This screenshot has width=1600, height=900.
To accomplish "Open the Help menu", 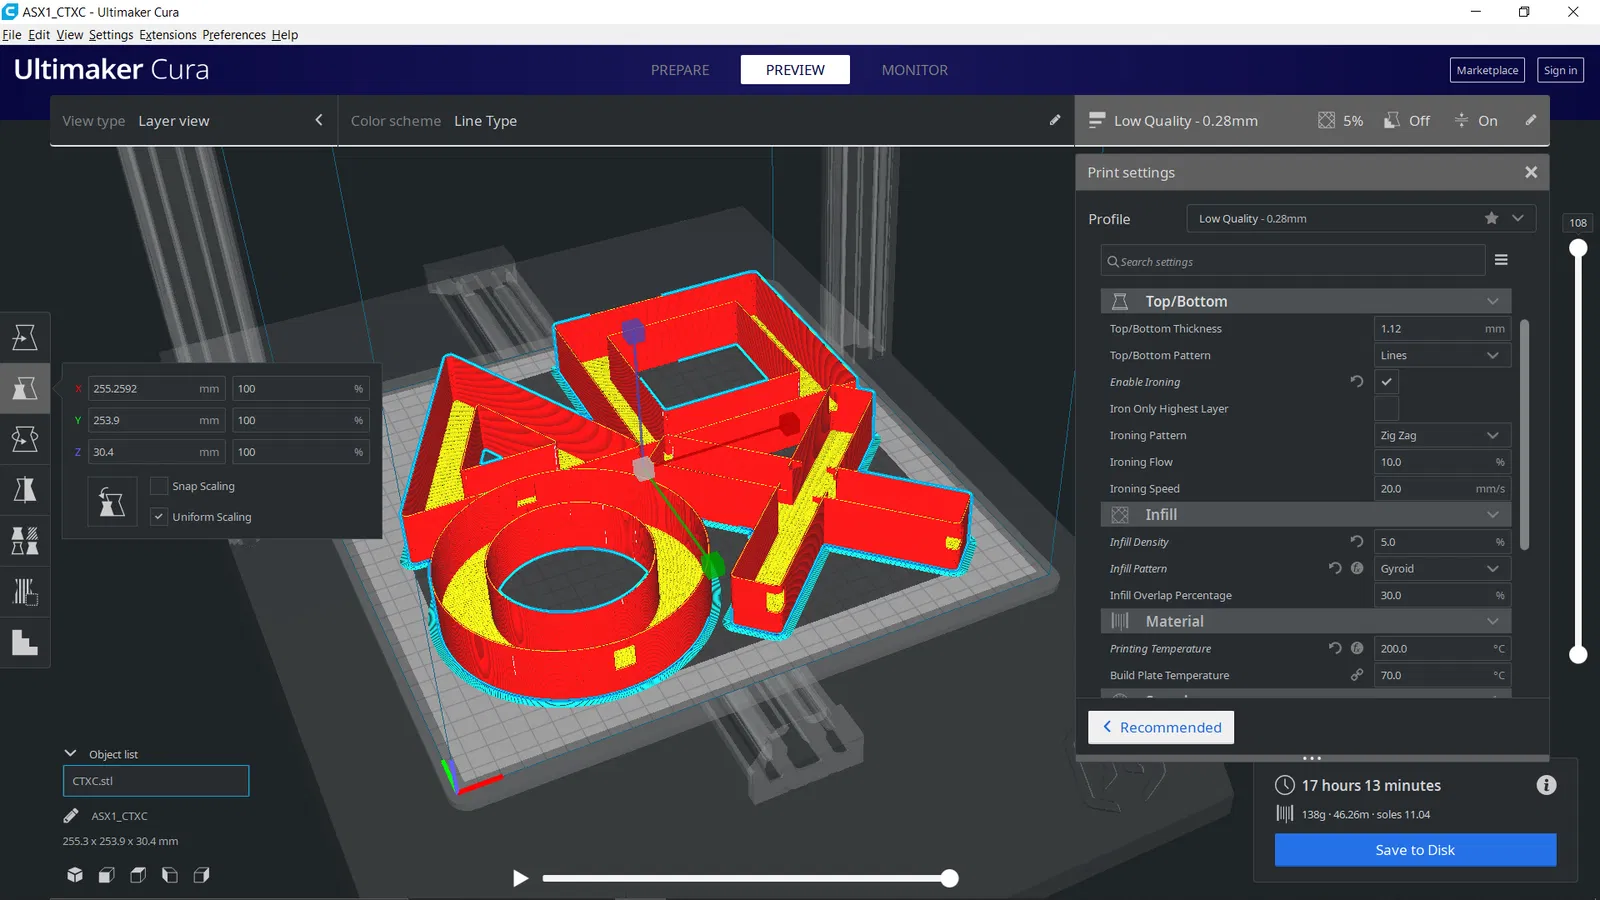I will point(285,35).
